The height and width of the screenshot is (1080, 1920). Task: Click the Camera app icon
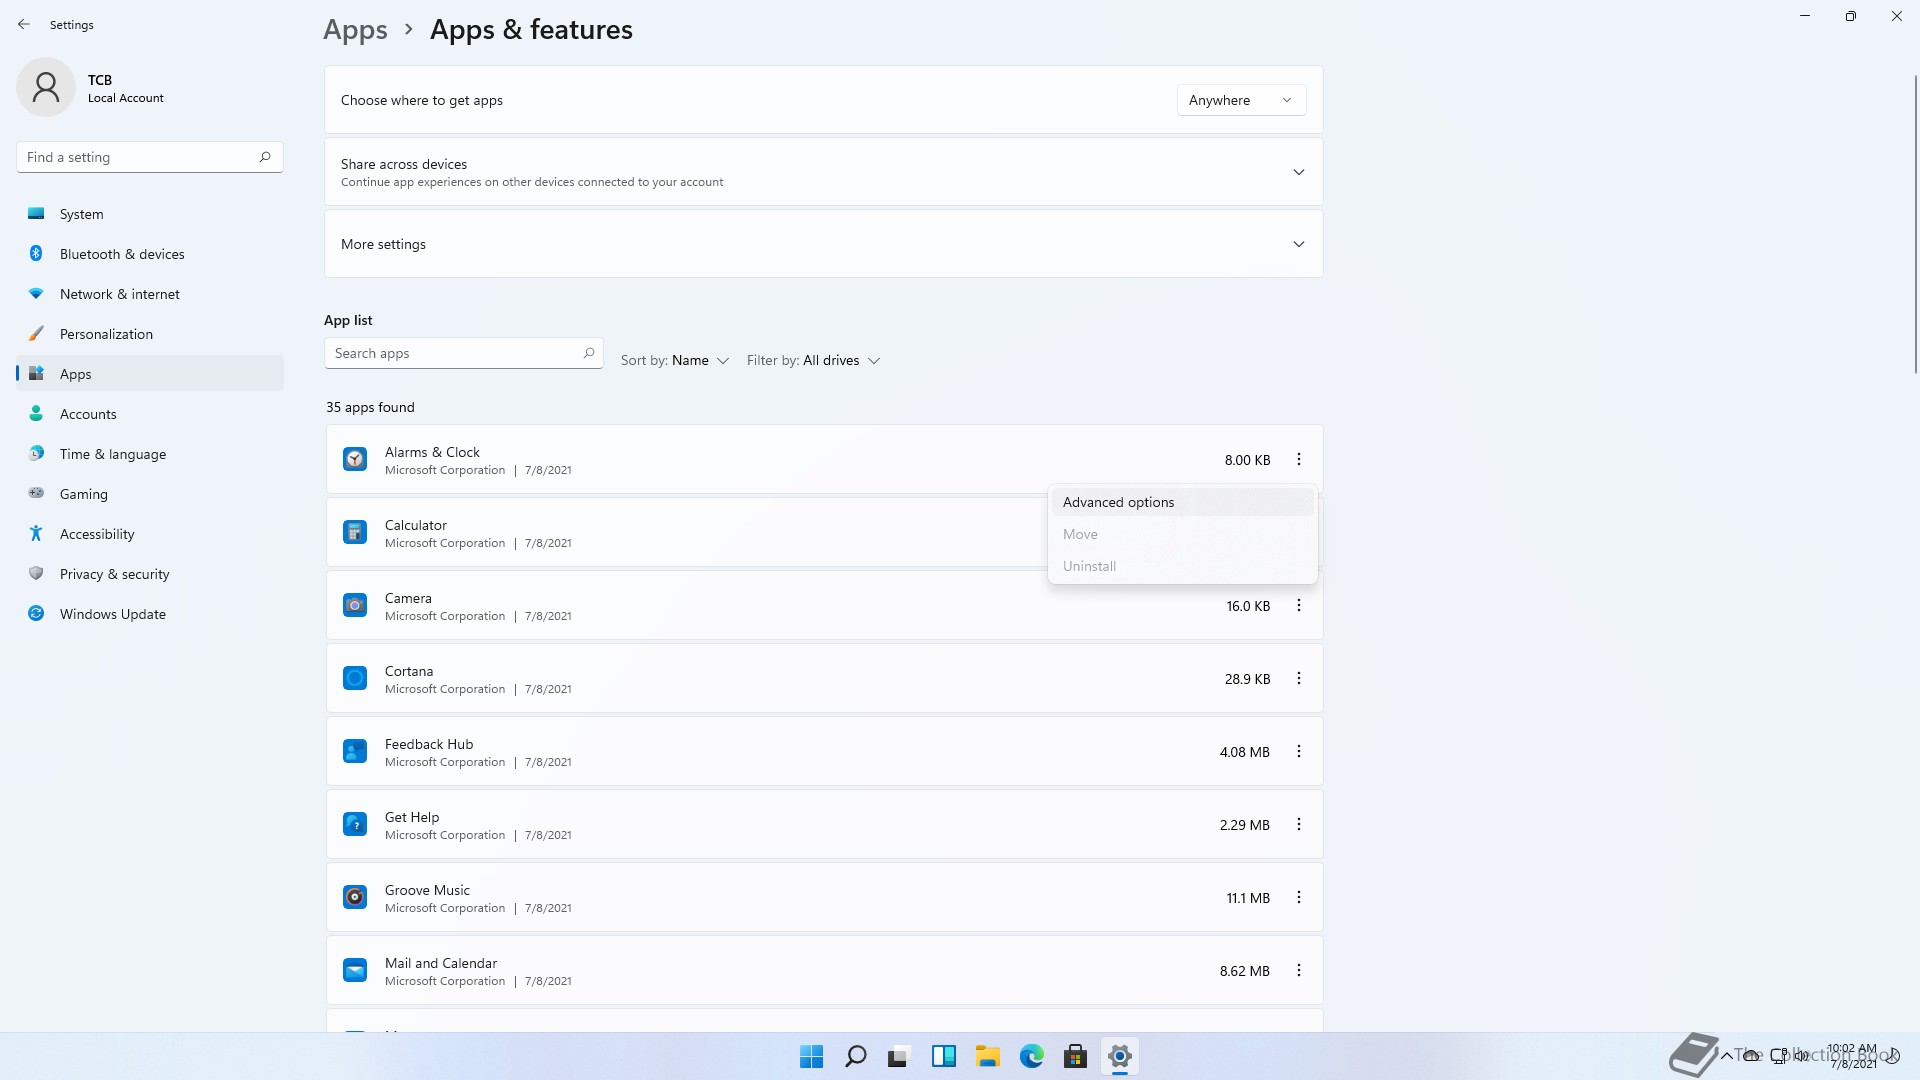click(x=355, y=605)
